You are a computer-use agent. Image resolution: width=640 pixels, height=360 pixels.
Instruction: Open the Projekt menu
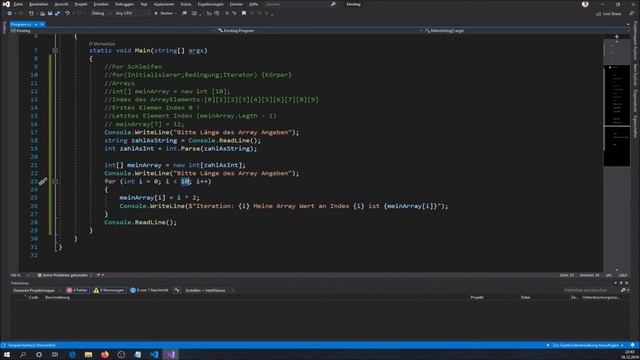(x=81, y=4)
